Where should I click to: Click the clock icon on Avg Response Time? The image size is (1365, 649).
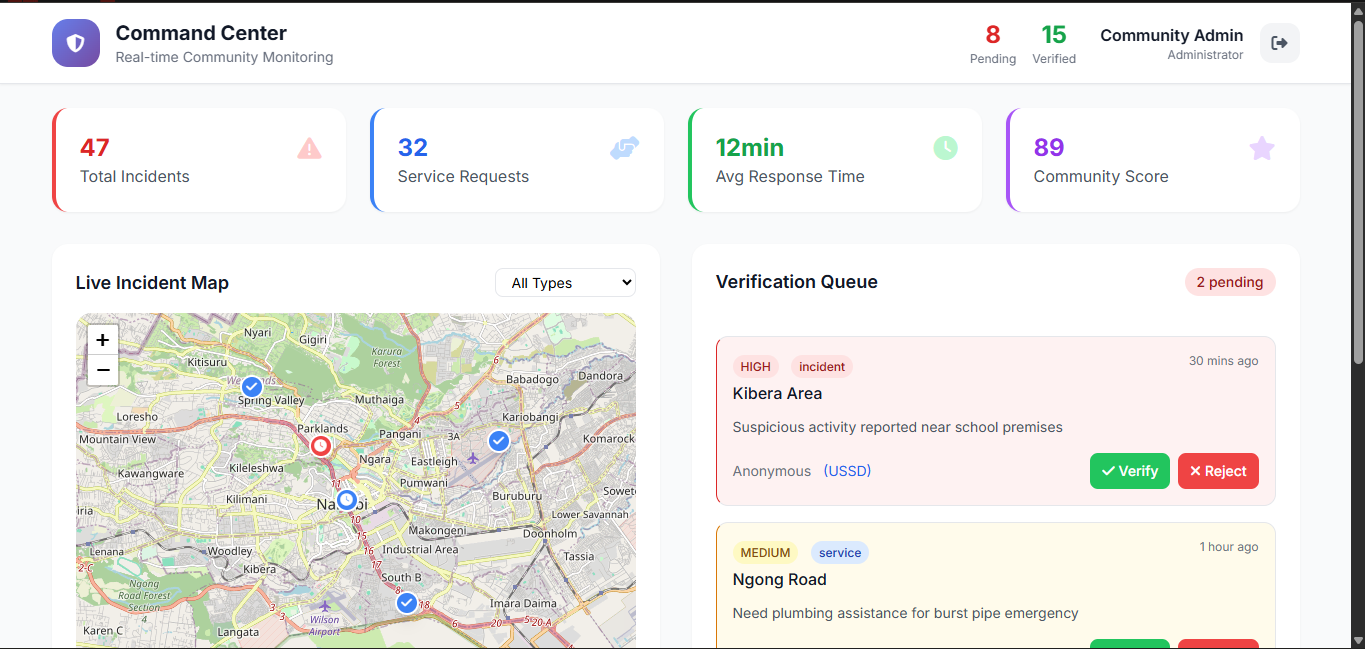click(946, 148)
